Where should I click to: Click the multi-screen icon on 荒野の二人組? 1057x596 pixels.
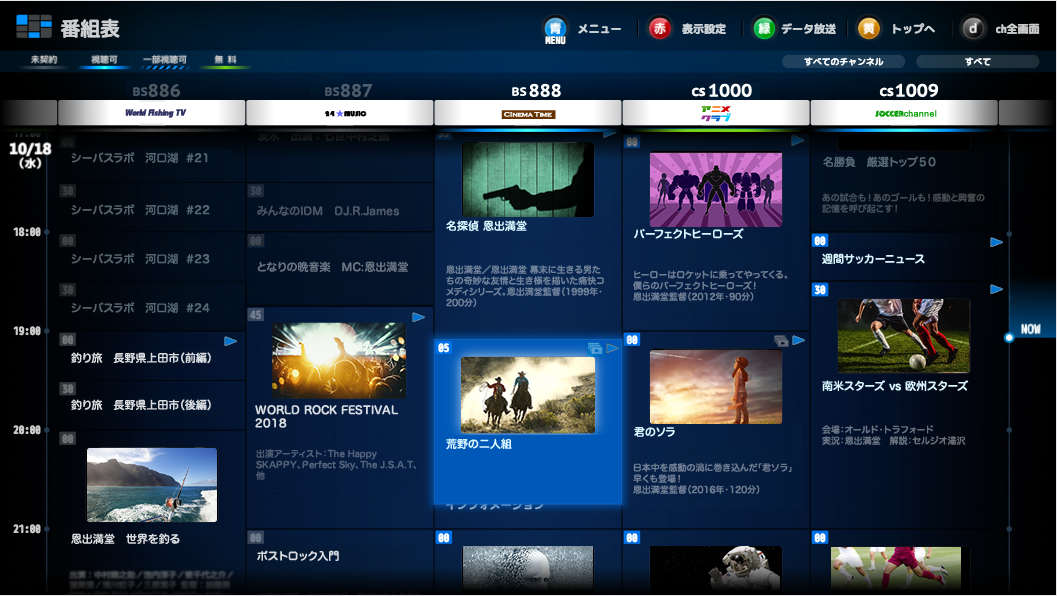595,349
